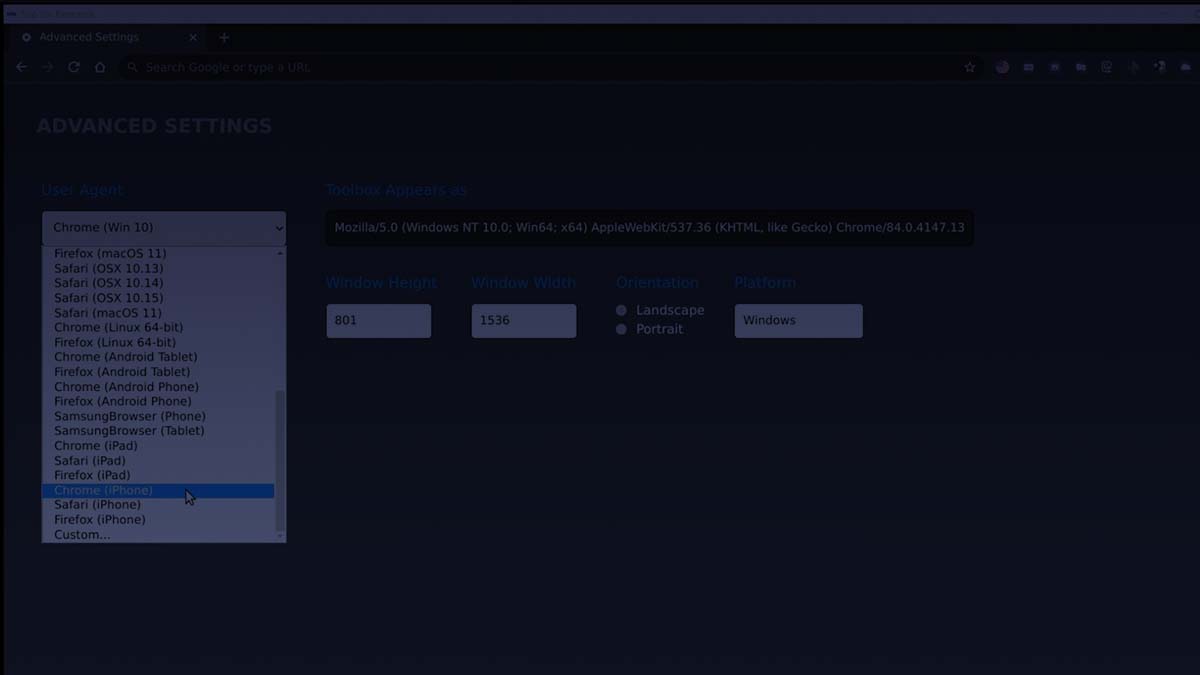Select the Portrait orientation radio button
1200x675 pixels.
click(x=622, y=329)
